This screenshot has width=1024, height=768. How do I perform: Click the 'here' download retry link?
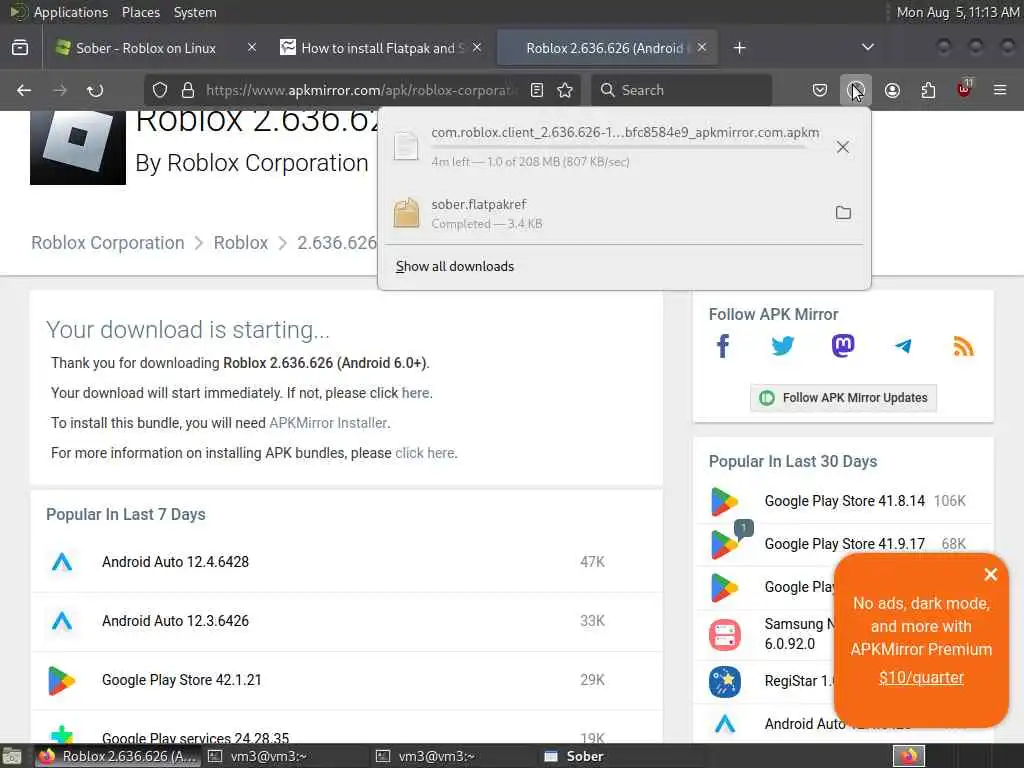point(415,393)
